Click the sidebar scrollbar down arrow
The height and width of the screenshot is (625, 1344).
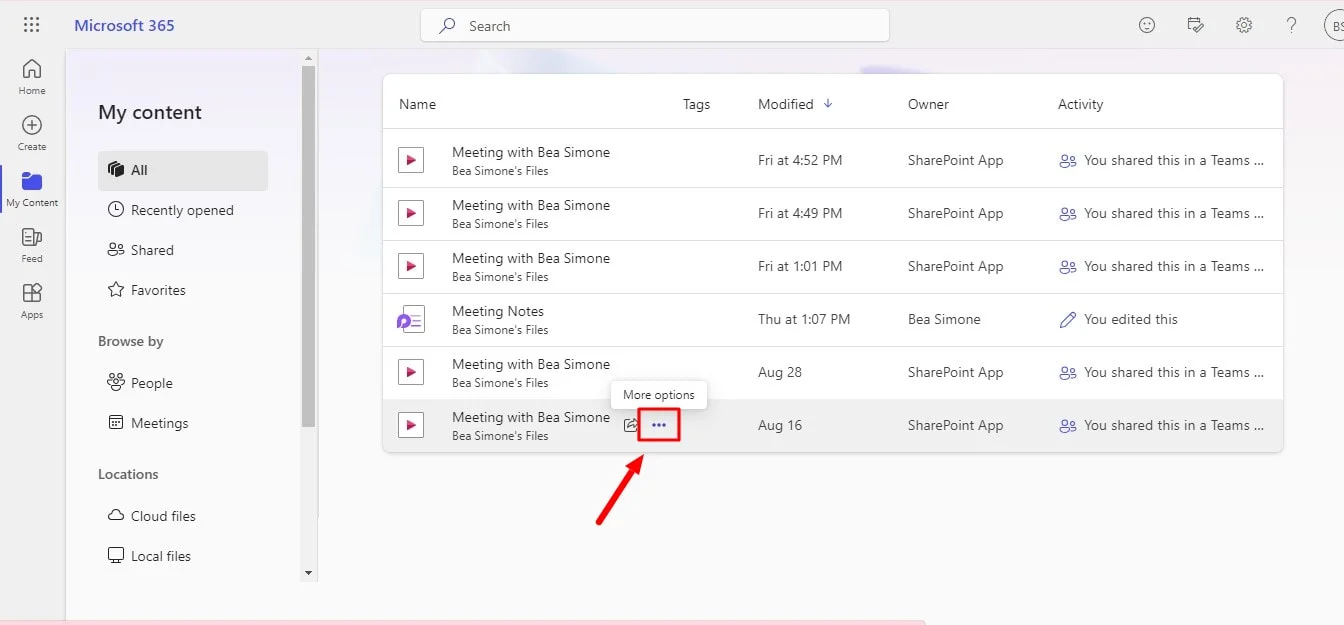pyautogui.click(x=309, y=573)
